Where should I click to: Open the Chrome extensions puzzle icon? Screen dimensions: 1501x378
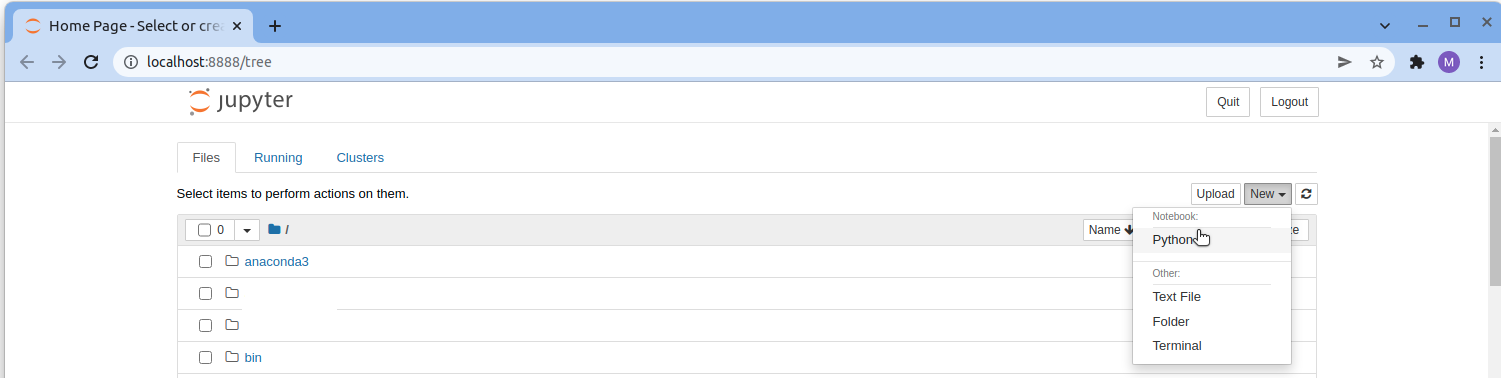click(1416, 62)
